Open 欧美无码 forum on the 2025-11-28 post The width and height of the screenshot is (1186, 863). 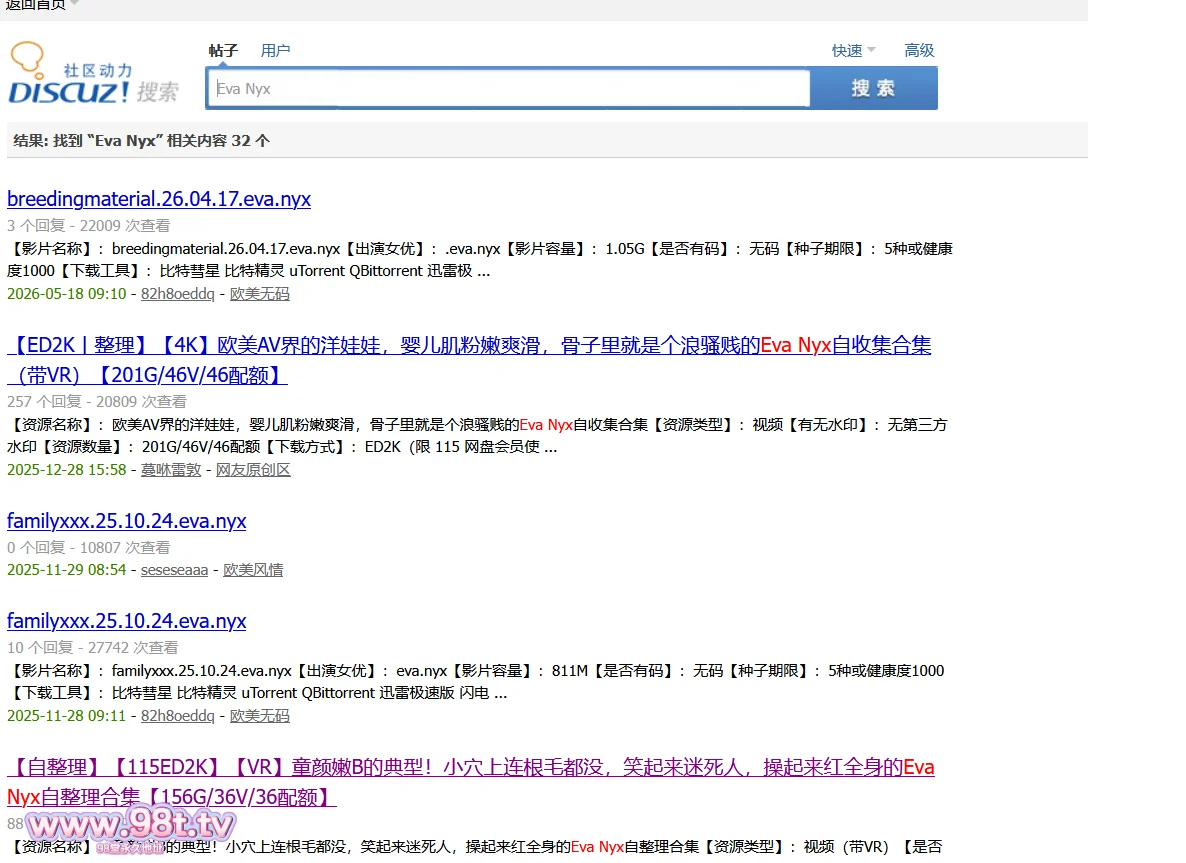pos(259,716)
